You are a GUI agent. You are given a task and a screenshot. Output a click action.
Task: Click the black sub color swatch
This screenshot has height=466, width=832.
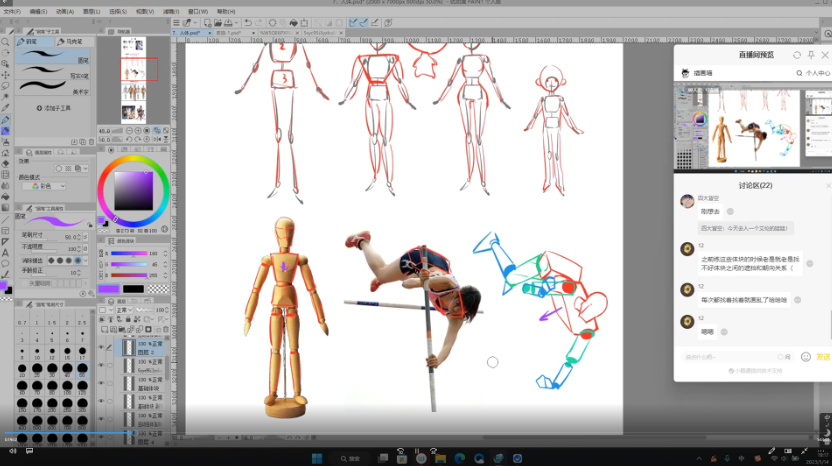(133, 289)
